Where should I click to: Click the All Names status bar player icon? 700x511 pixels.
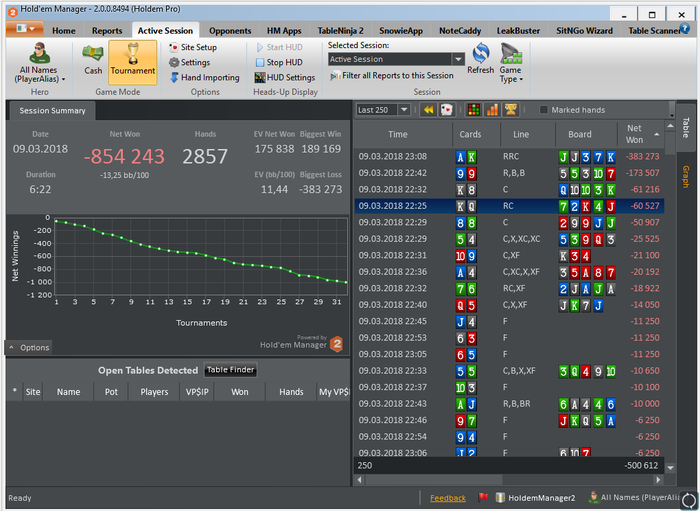tap(594, 497)
